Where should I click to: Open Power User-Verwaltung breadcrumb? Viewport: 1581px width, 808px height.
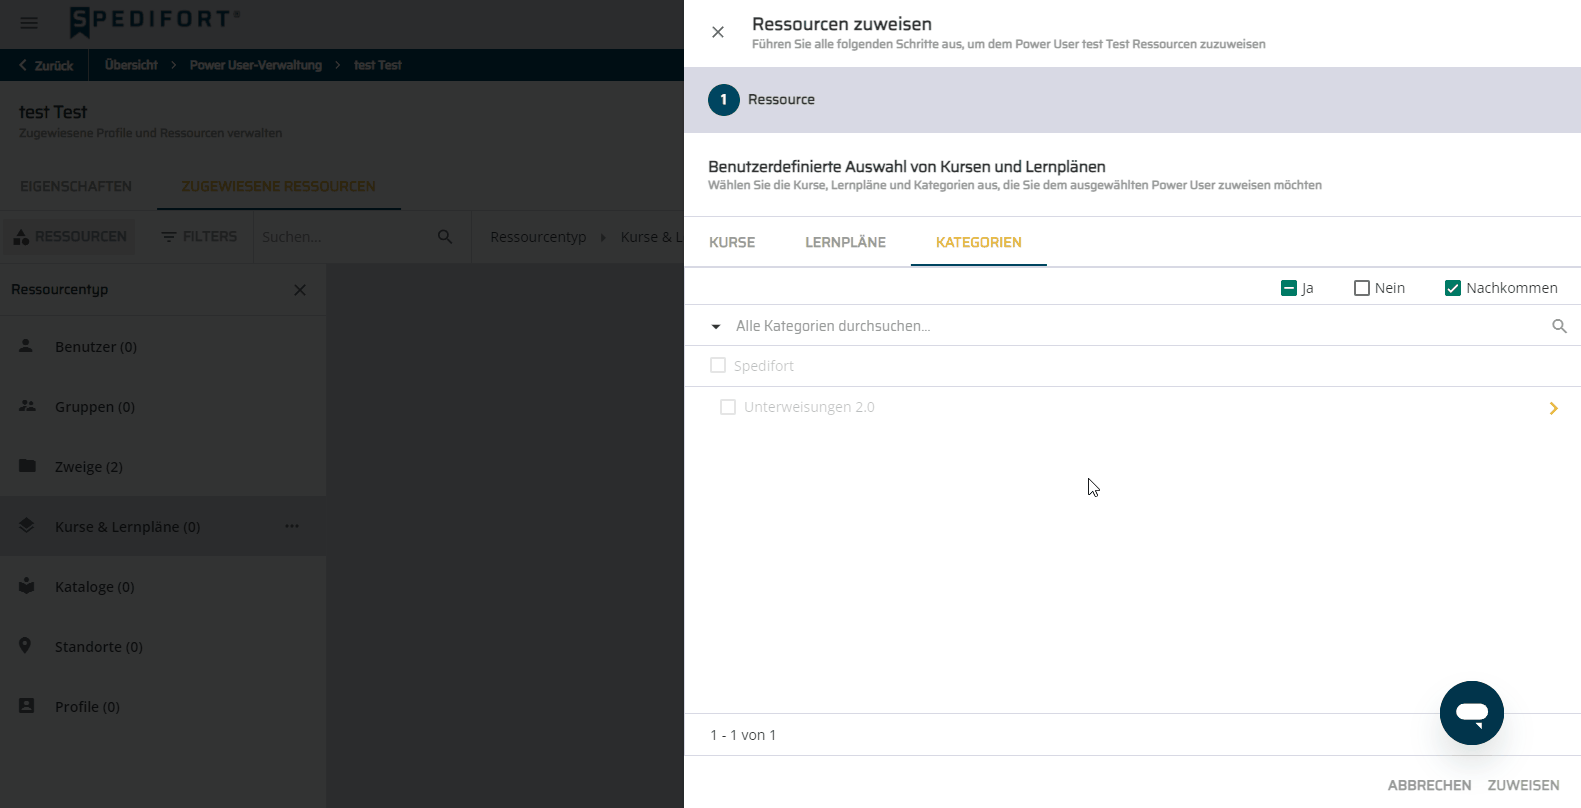[x=256, y=65]
